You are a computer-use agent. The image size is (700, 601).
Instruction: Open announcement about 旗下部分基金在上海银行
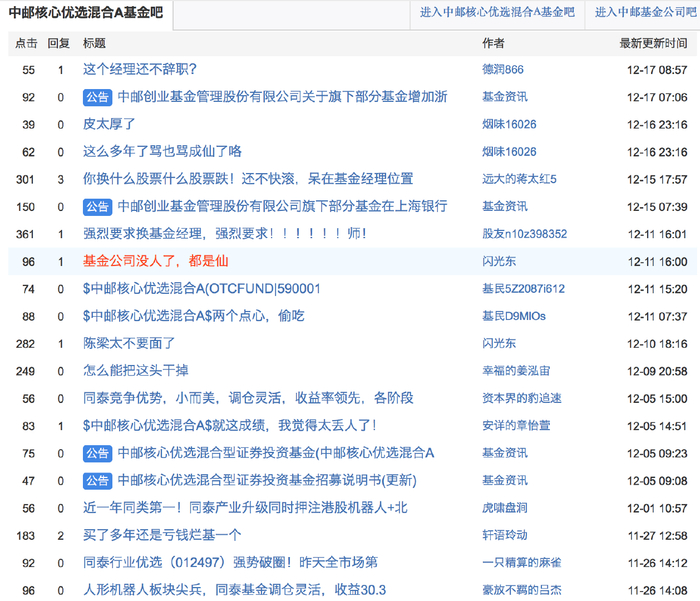point(282,206)
